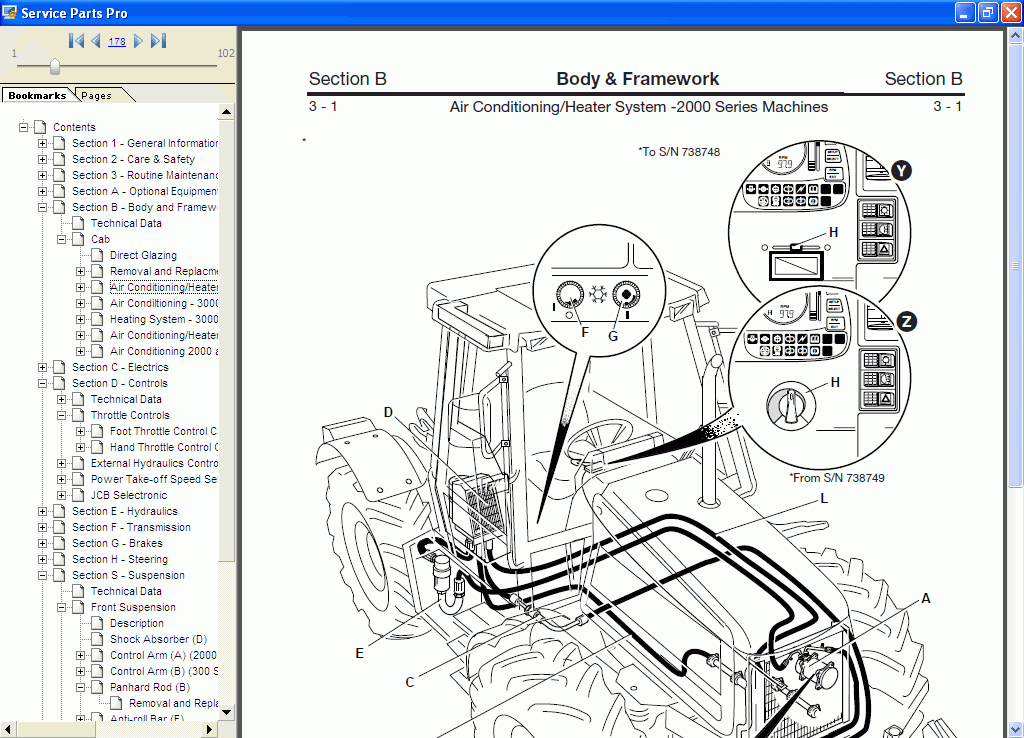The height and width of the screenshot is (738, 1024).
Task: Go to the previous page
Action: click(x=96, y=41)
